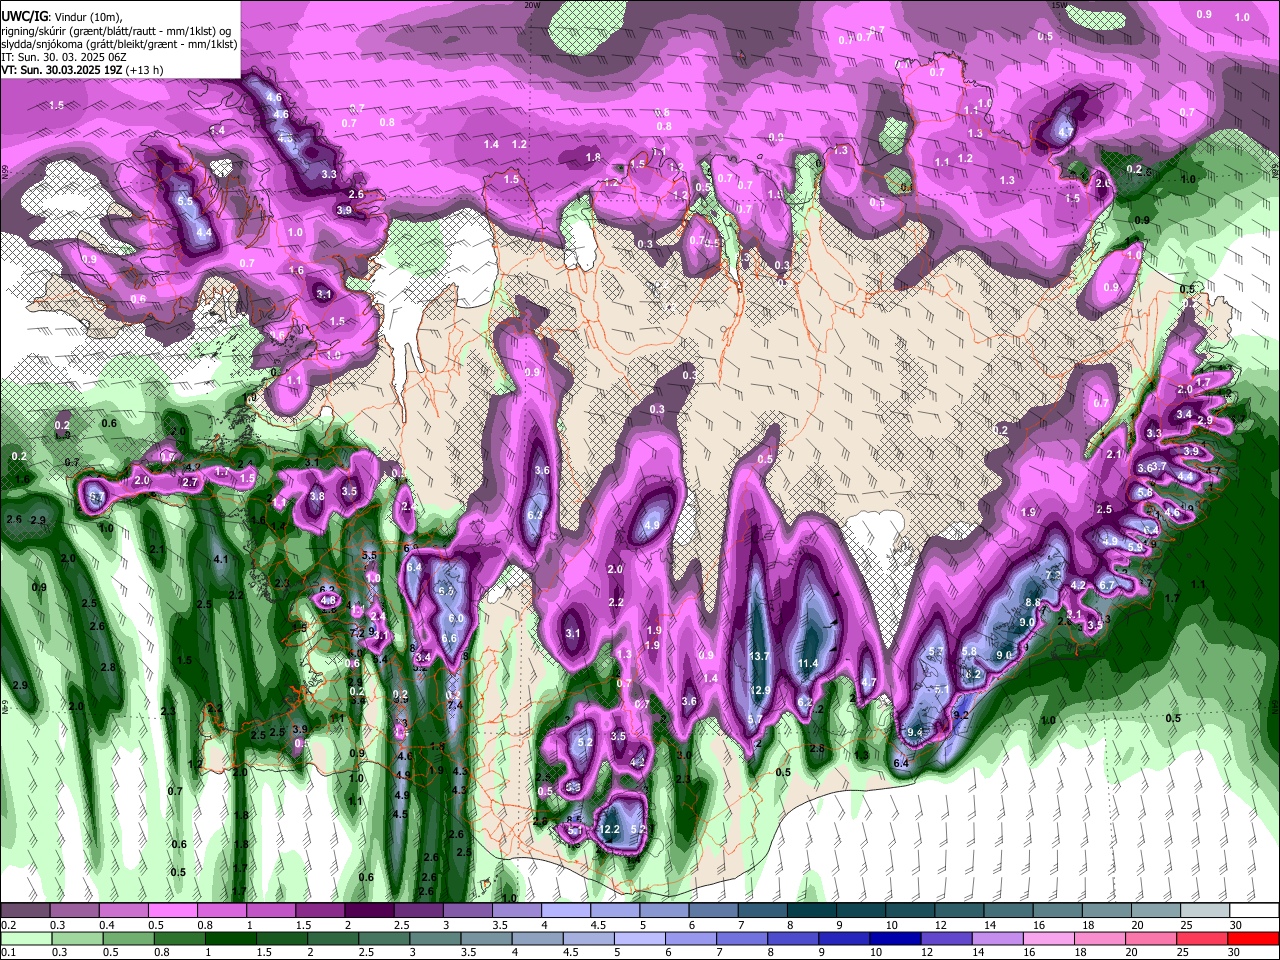Image resolution: width=1280 pixels, height=960 pixels.
Task: Click the 20W longitude label
Action: (x=533, y=5)
